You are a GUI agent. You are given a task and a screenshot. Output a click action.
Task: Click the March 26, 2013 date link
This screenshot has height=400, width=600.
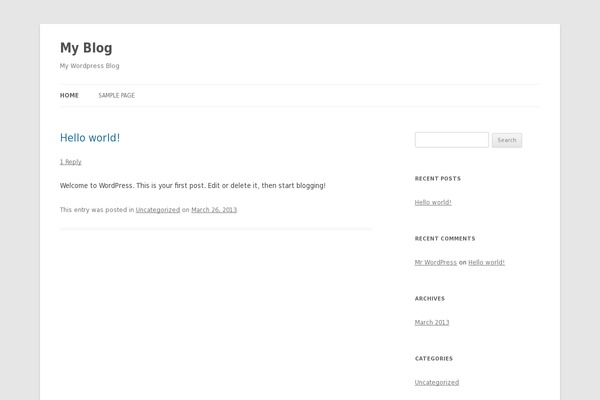click(x=214, y=210)
